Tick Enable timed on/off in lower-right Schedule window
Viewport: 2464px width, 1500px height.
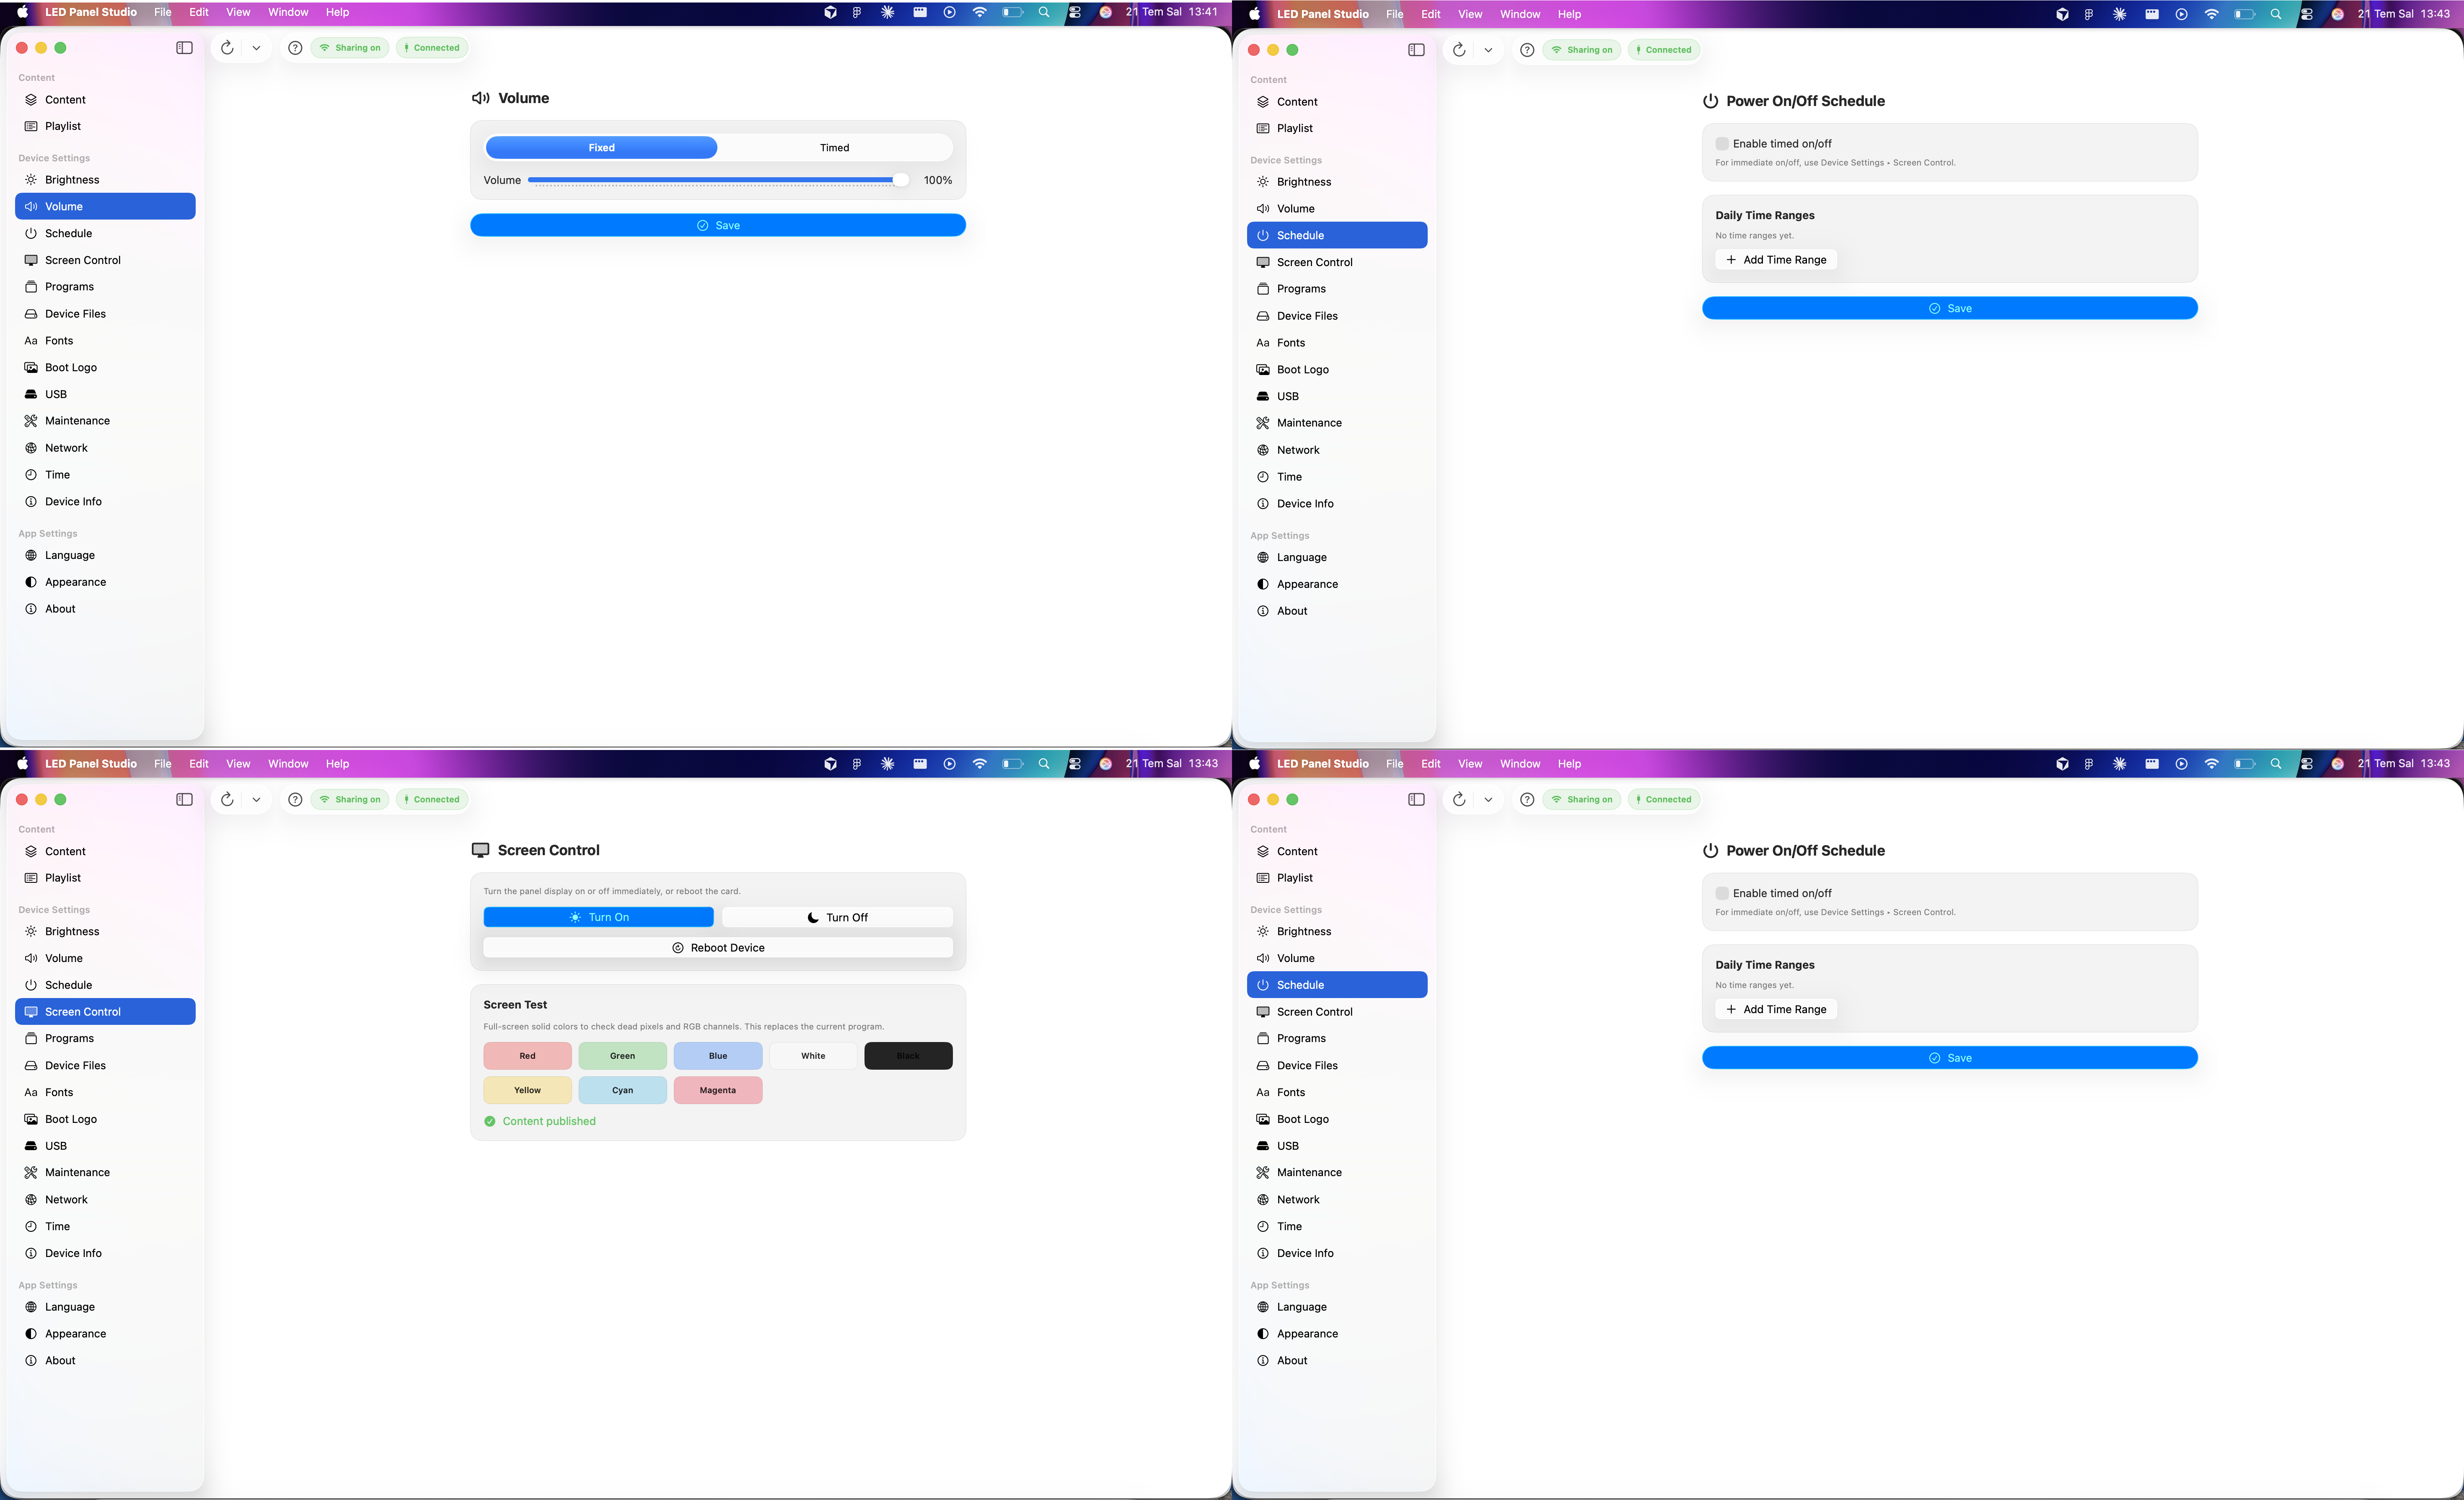click(x=1722, y=893)
